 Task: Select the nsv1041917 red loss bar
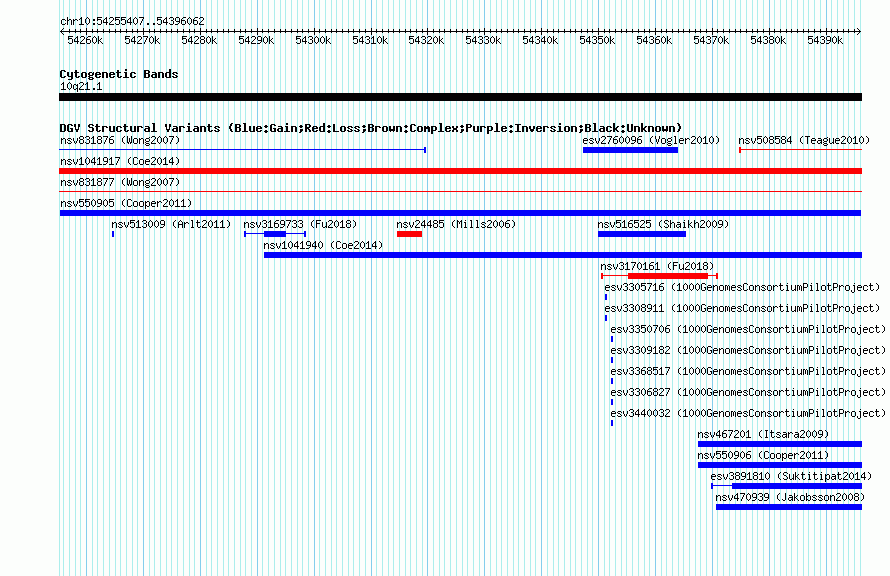[x=460, y=171]
